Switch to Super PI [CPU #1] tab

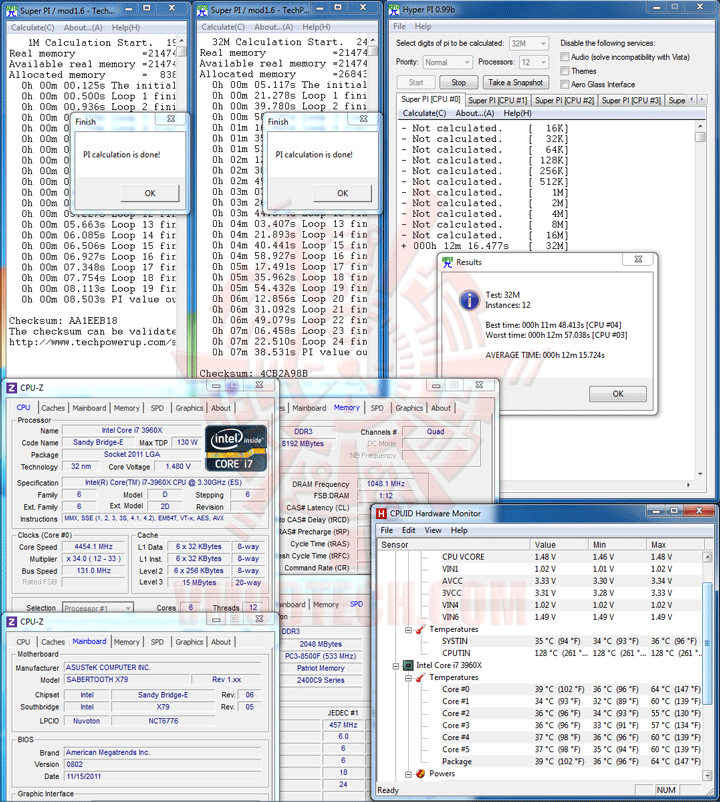[498, 100]
